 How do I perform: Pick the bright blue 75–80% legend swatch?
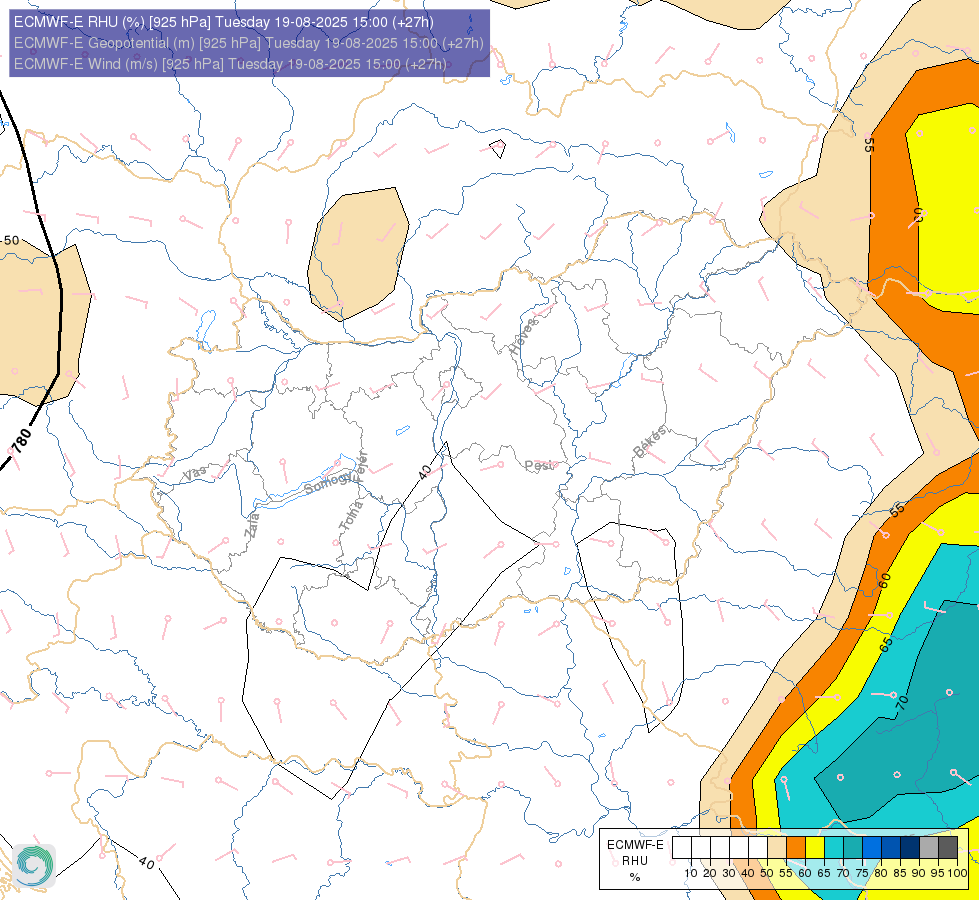[872, 848]
